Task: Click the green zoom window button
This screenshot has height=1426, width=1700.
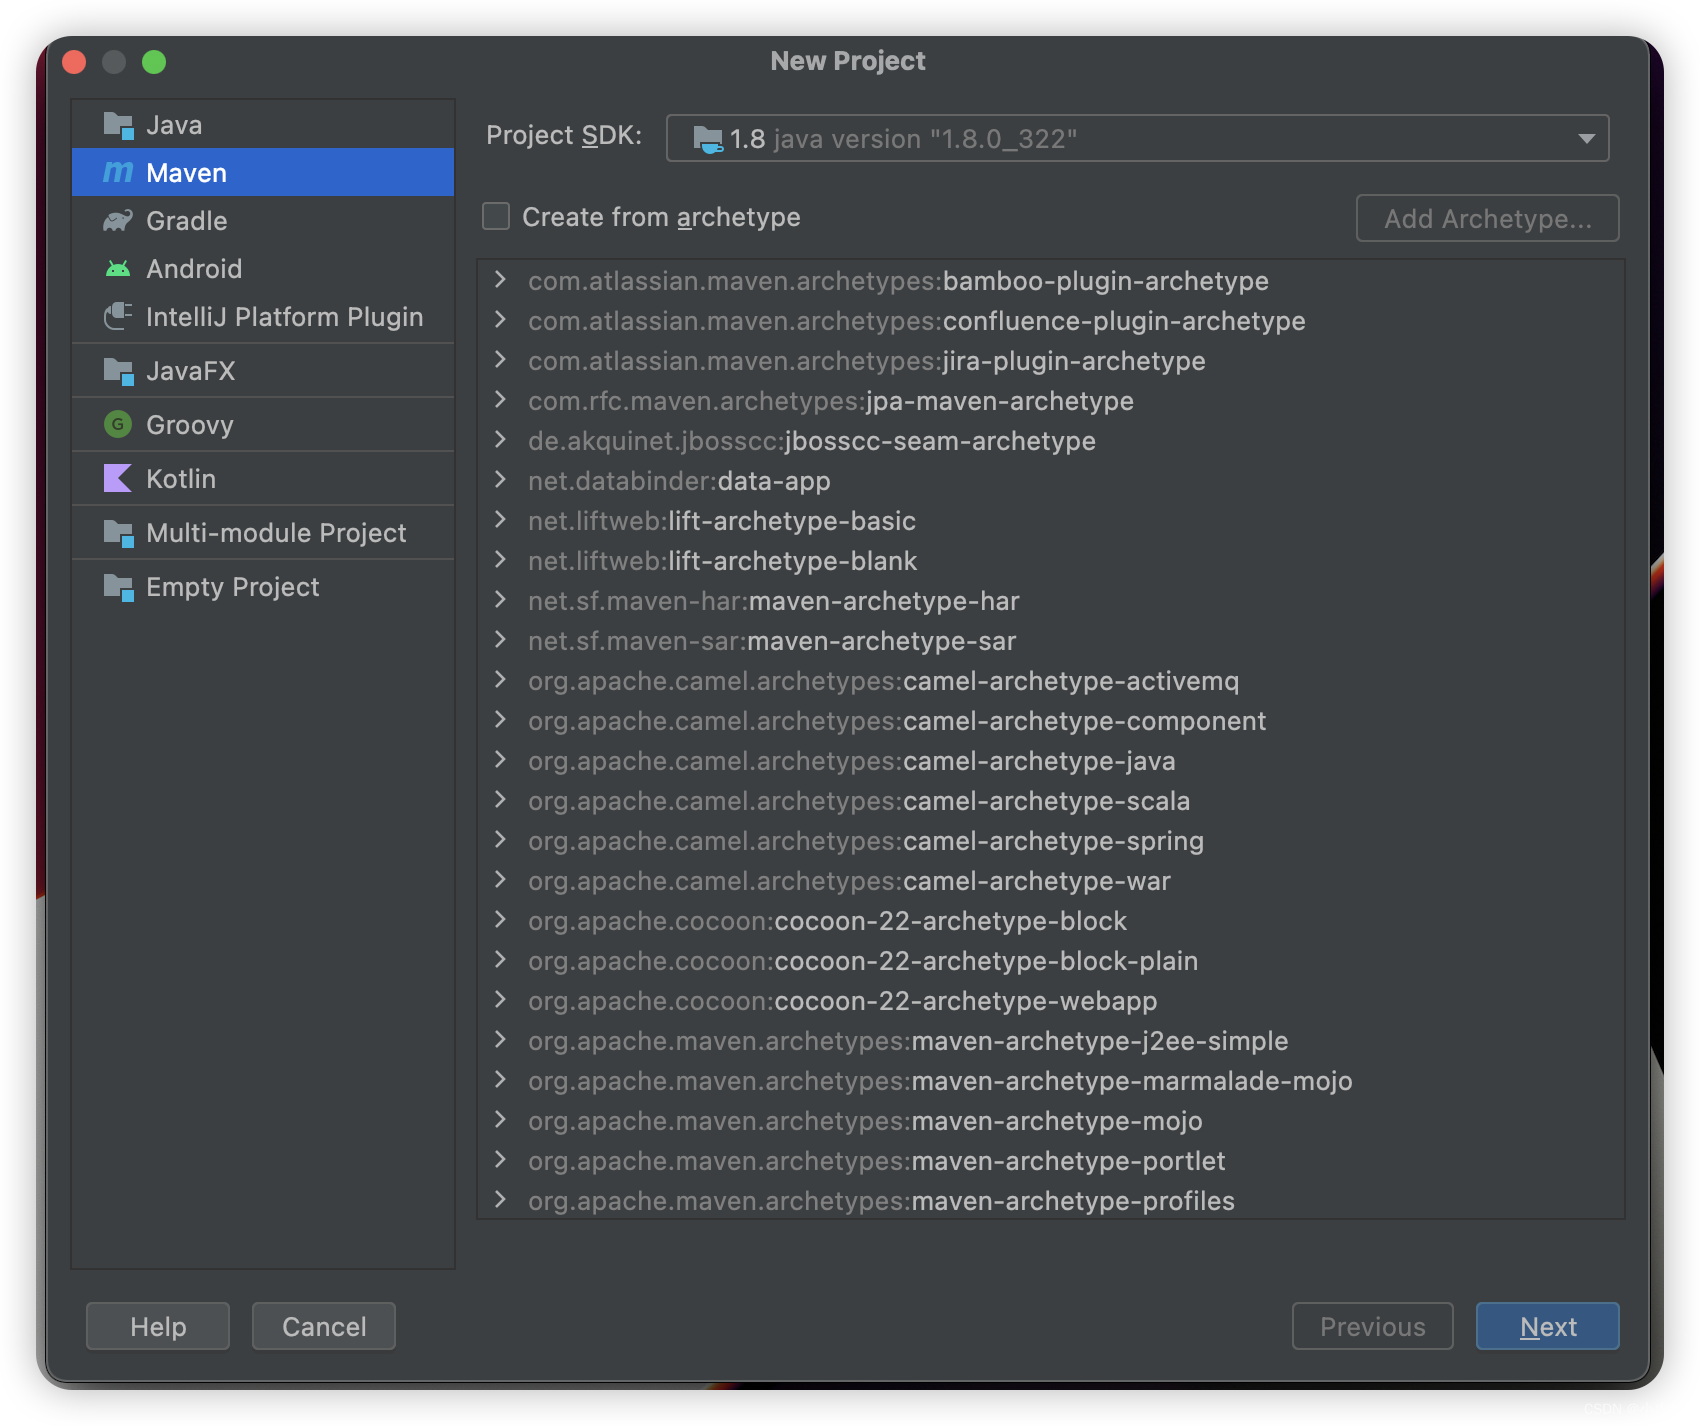Action: click(x=154, y=62)
